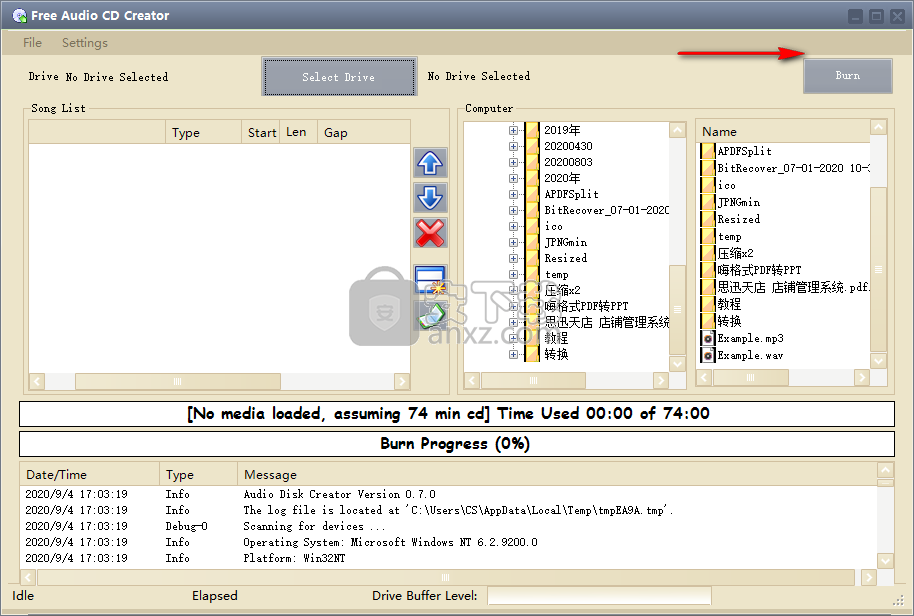
Task: Click the Resized folder icon in the Name list
Action: pyautogui.click(x=708, y=219)
